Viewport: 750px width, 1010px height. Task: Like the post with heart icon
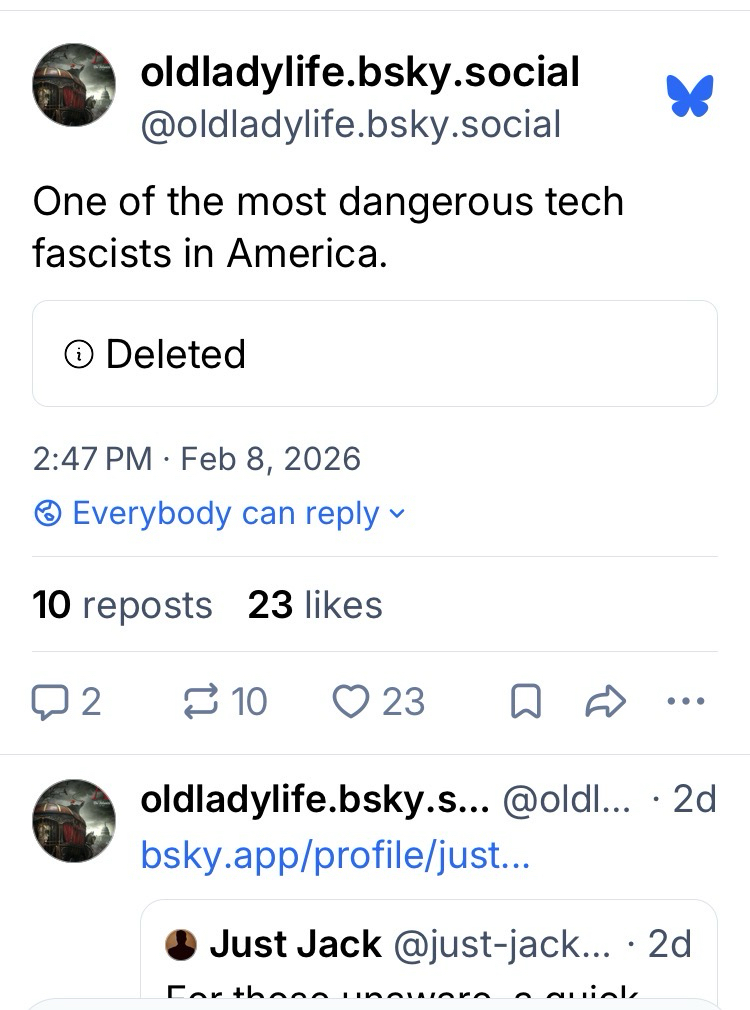pos(350,702)
